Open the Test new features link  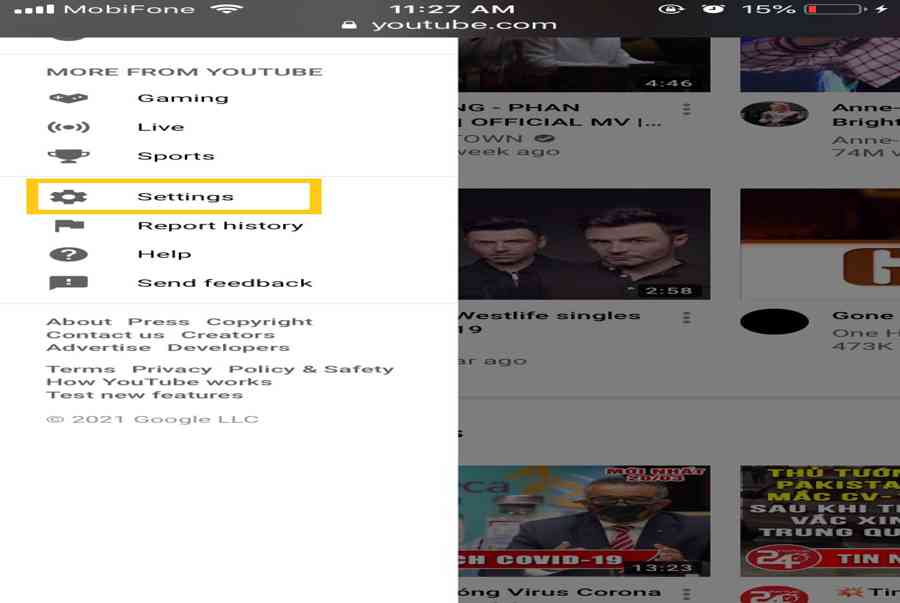pyautogui.click(x=145, y=395)
